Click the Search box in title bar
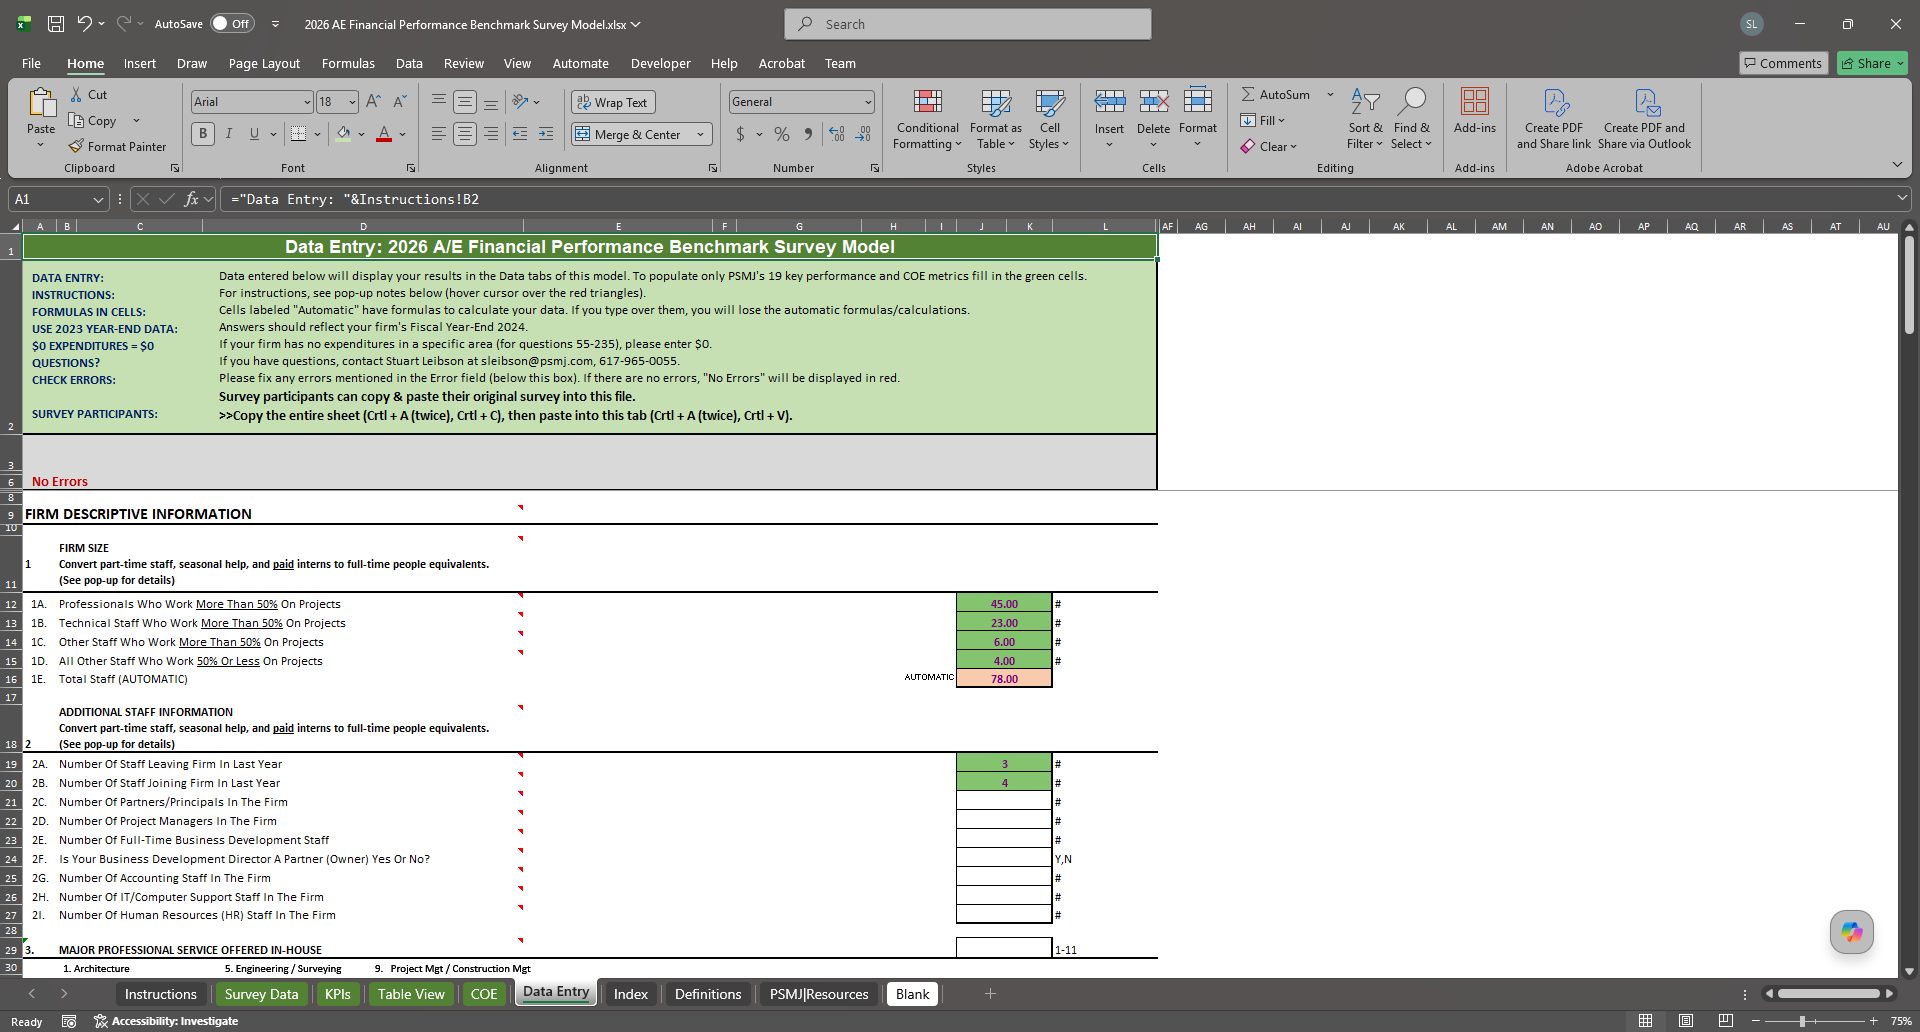The image size is (1920, 1032). click(968, 24)
